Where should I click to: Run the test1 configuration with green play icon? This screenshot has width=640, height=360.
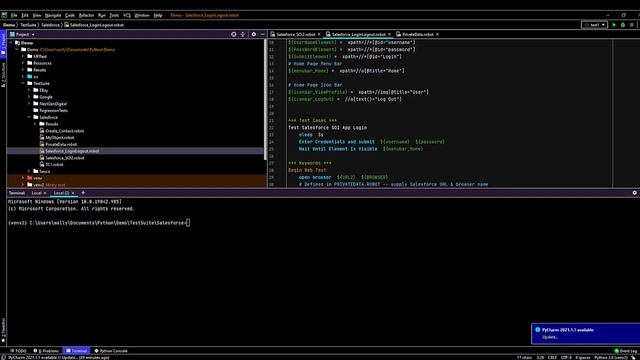614,25
